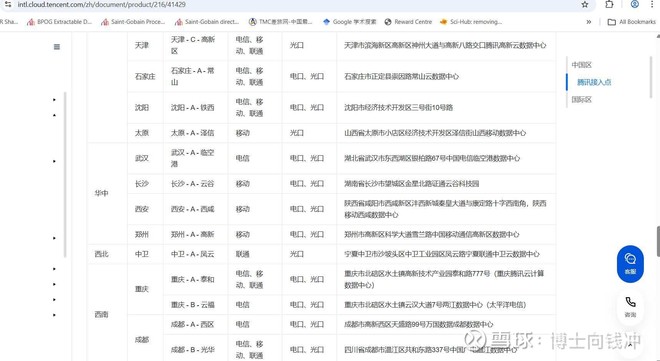Click the 成都 city cell spanning two rows
Viewport: 660px width, 361px height.
pos(145,339)
